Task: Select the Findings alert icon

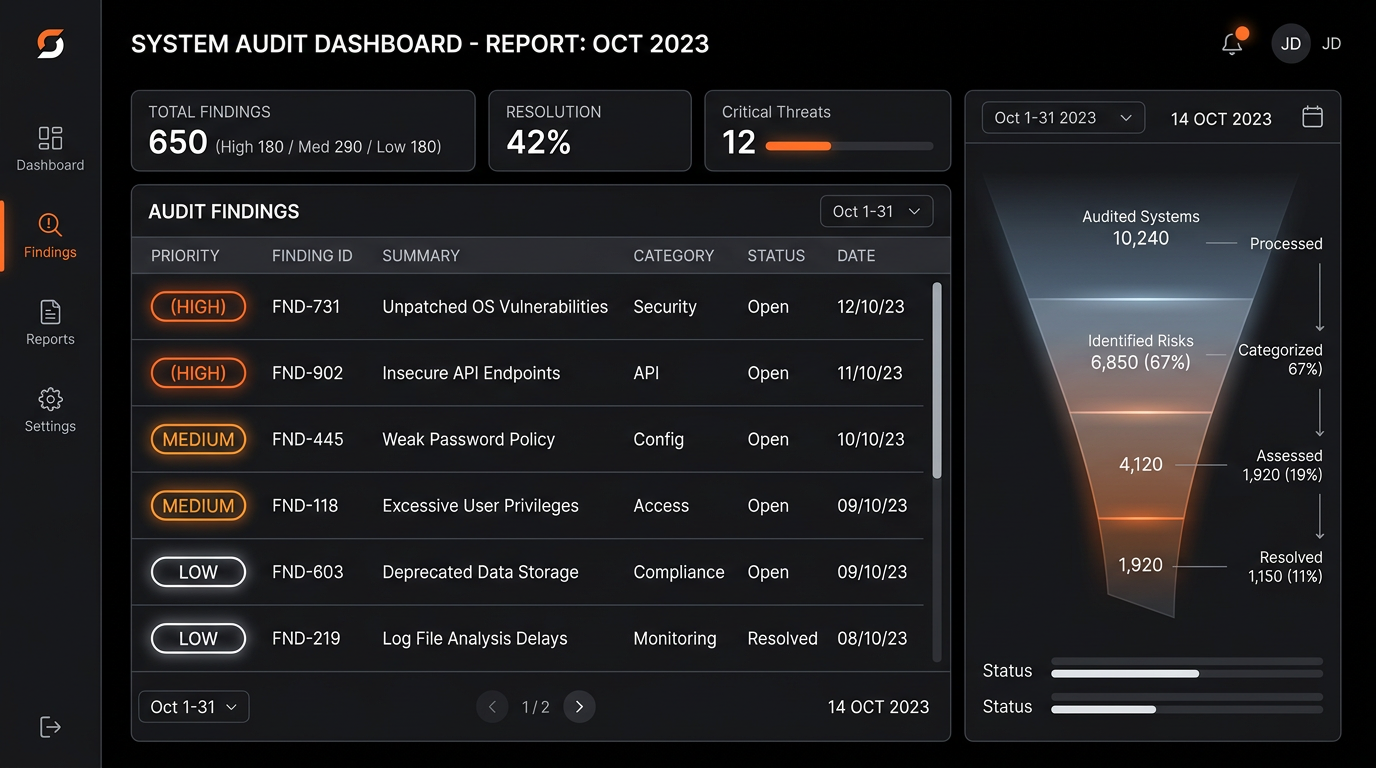Action: 50,225
